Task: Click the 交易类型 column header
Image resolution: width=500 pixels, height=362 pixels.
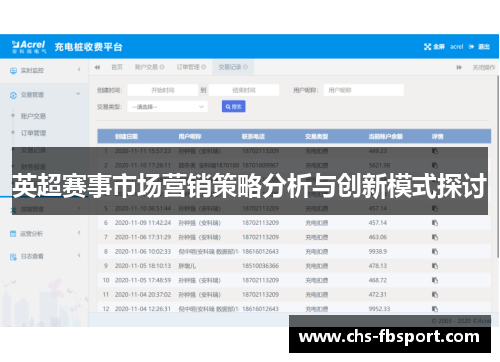Action: pos(317,136)
